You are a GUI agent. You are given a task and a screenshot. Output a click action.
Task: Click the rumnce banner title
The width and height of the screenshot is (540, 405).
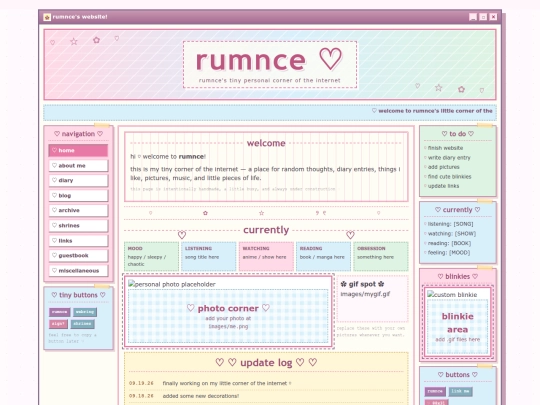click(x=269, y=60)
